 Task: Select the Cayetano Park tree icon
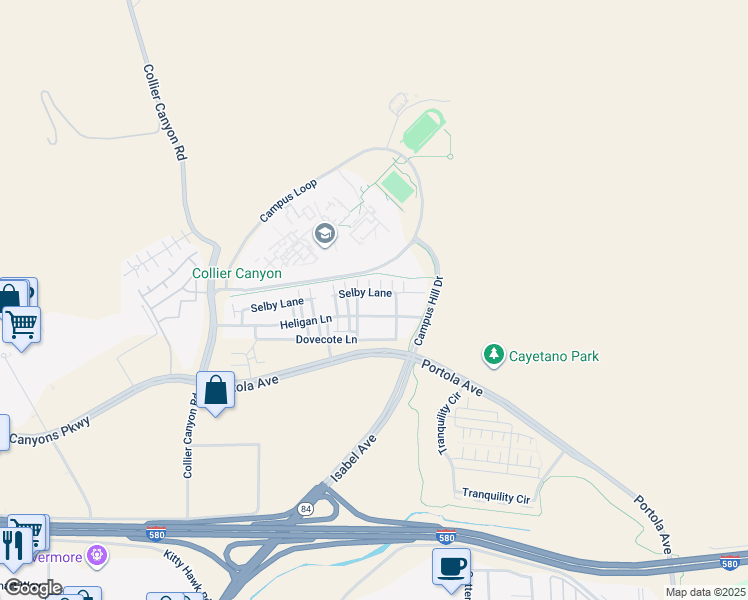coord(494,355)
